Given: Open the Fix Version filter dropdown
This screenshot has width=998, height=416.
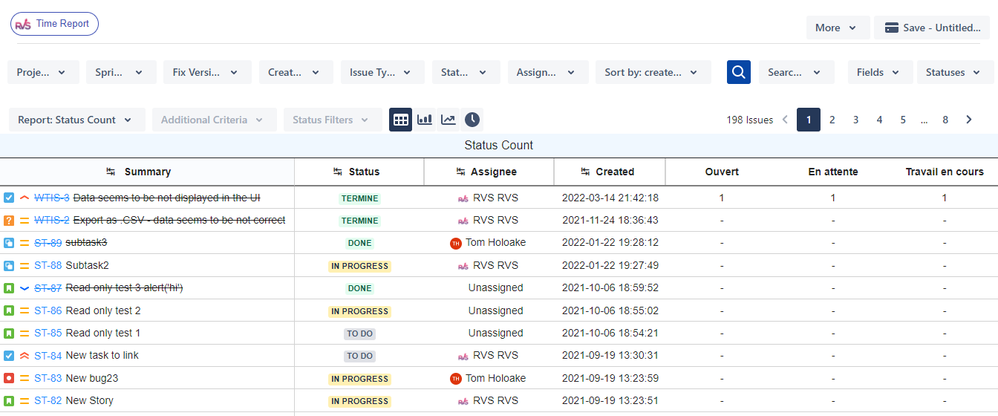Looking at the screenshot, I should click(207, 73).
